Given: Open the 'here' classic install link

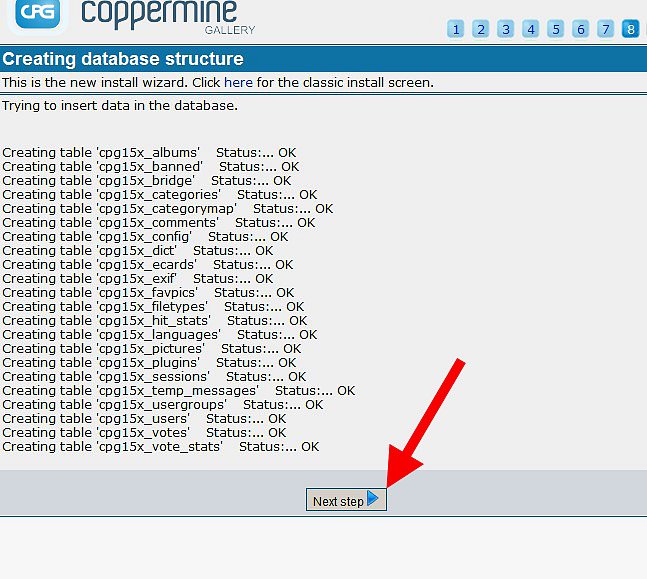Looking at the screenshot, I should click(x=238, y=83).
